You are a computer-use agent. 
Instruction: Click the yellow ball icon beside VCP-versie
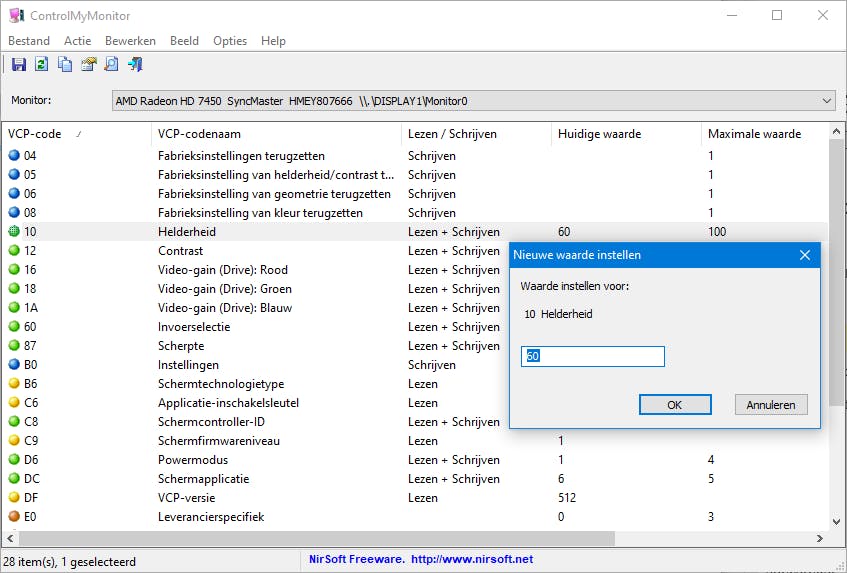pos(14,498)
